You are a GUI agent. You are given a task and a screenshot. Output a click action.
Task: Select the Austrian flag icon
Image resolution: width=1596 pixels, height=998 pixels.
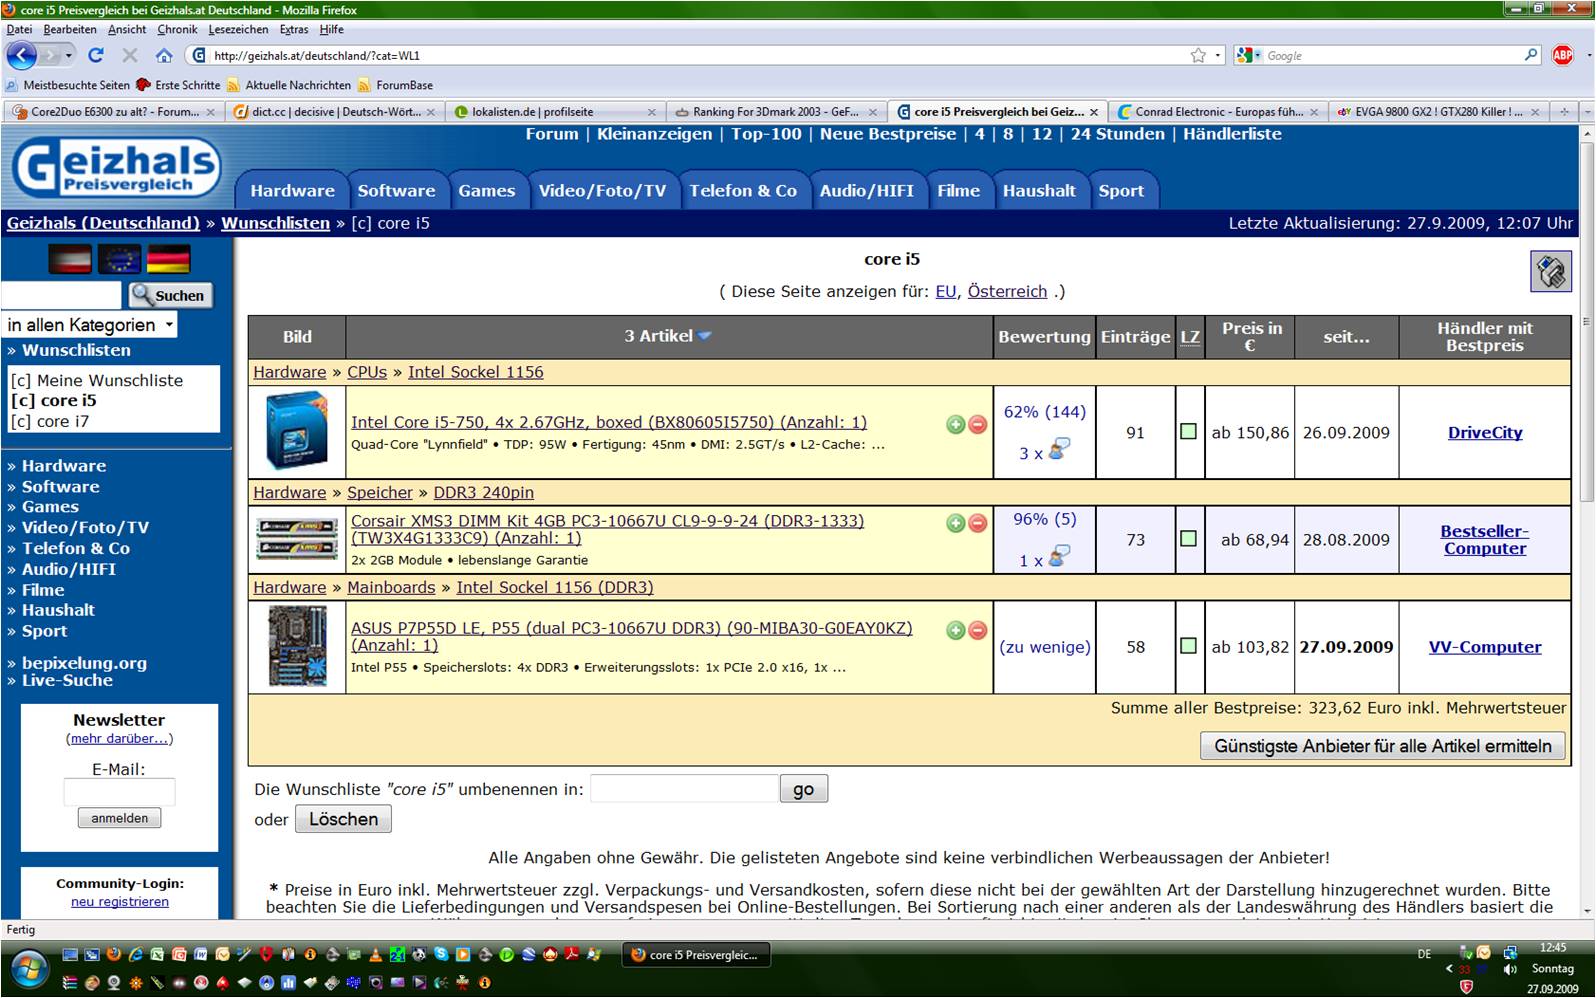click(69, 260)
